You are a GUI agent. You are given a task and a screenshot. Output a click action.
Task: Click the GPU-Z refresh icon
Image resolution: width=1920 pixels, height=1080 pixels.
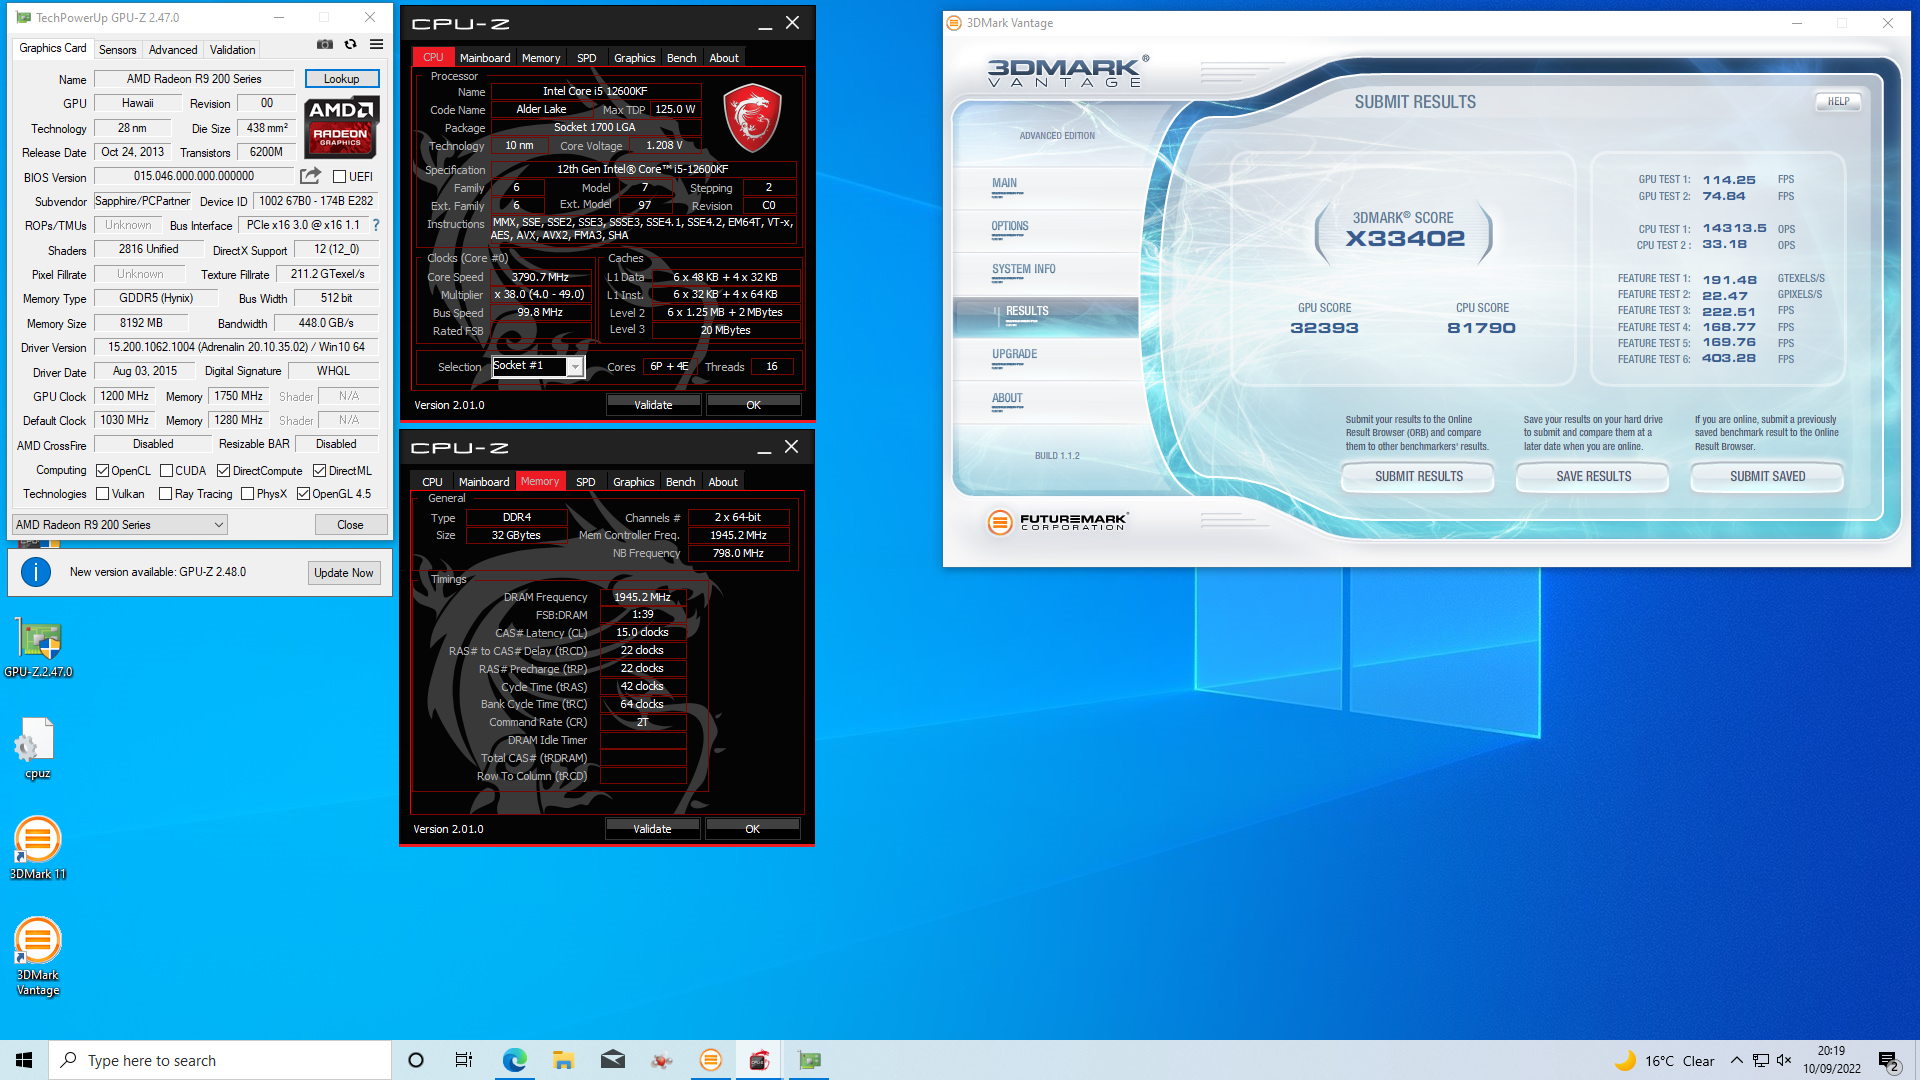point(350,44)
